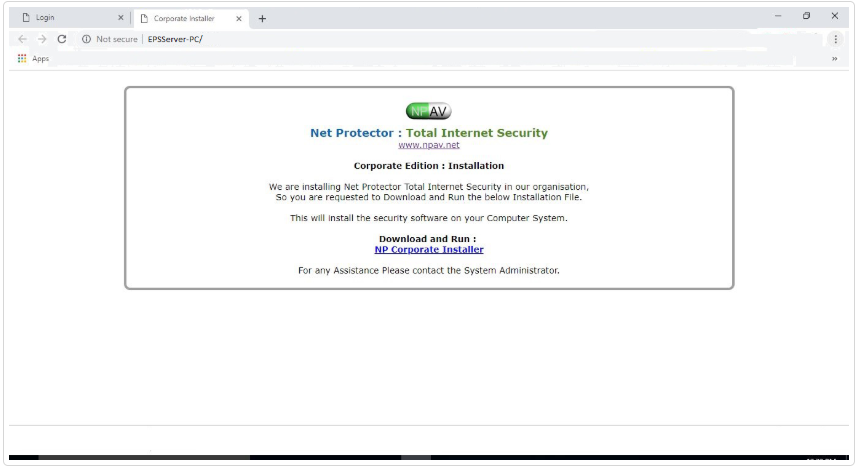Expand the bookmarks overflow chevron
The width and height of the screenshot is (857, 469).
click(834, 59)
